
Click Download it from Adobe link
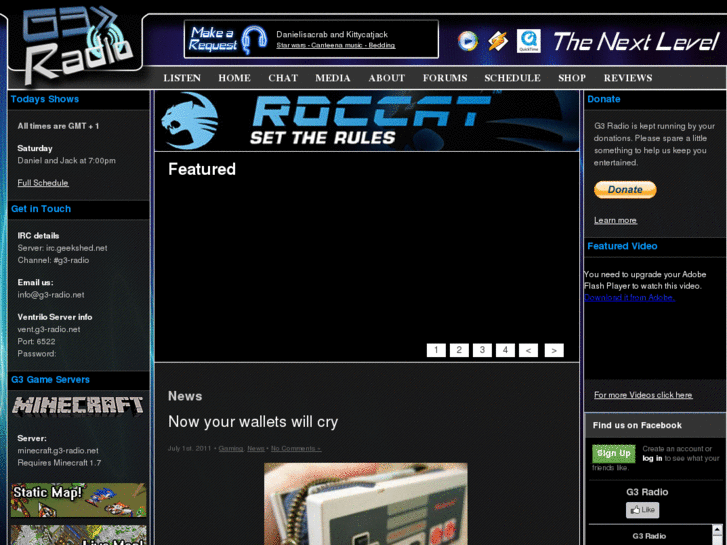pyautogui.click(x=629, y=298)
